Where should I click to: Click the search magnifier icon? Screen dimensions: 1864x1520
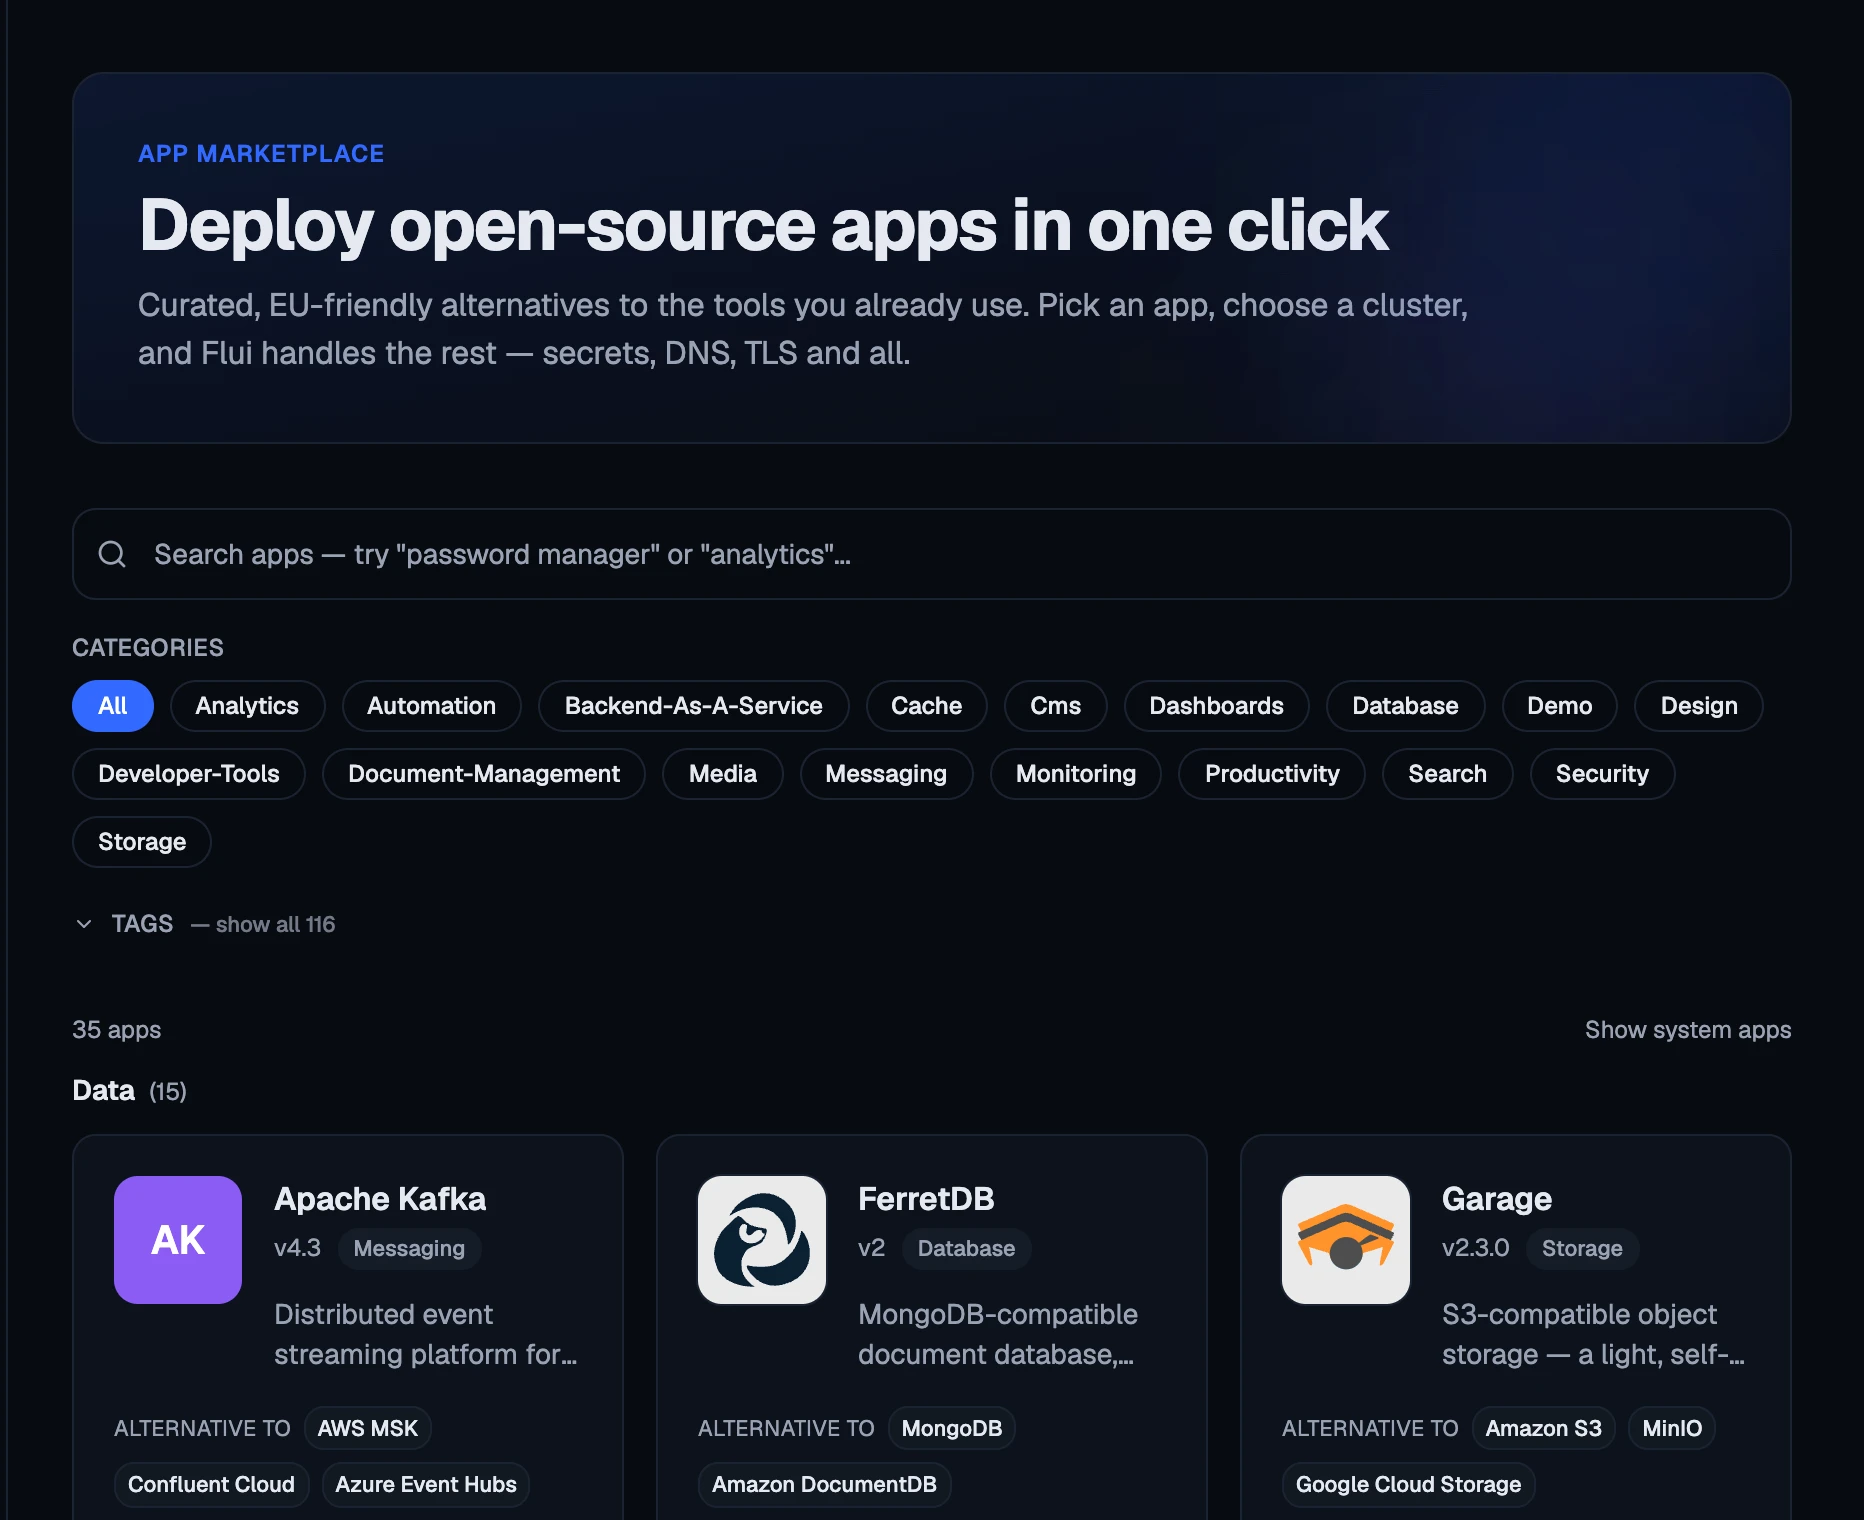click(112, 554)
